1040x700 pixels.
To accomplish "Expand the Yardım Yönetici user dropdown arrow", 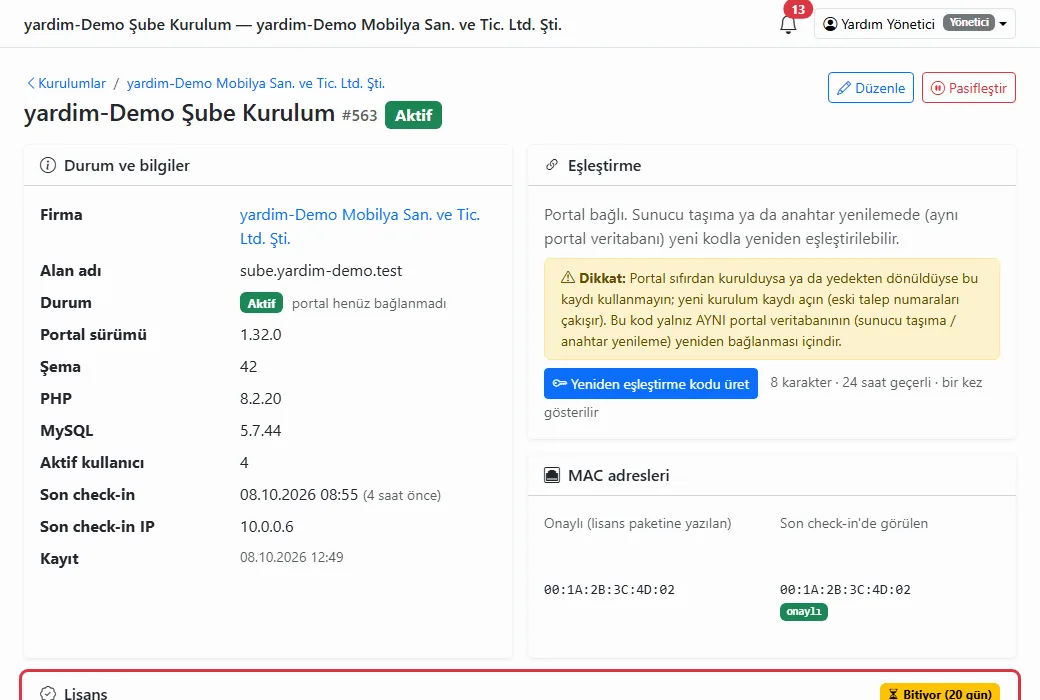I will (x=1003, y=24).
